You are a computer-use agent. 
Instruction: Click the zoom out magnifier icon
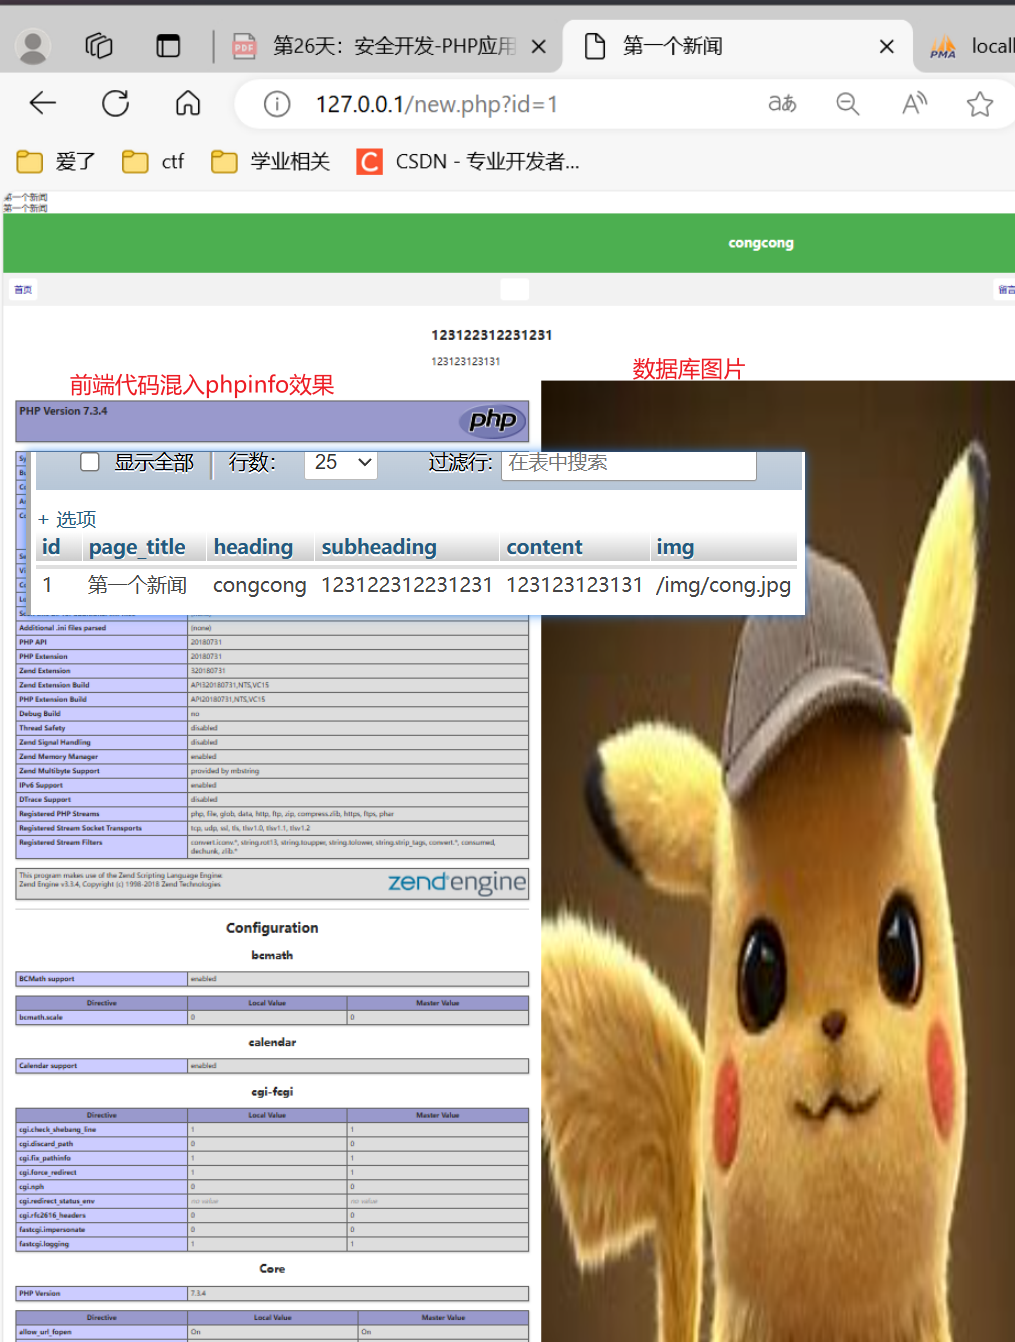[x=848, y=104]
